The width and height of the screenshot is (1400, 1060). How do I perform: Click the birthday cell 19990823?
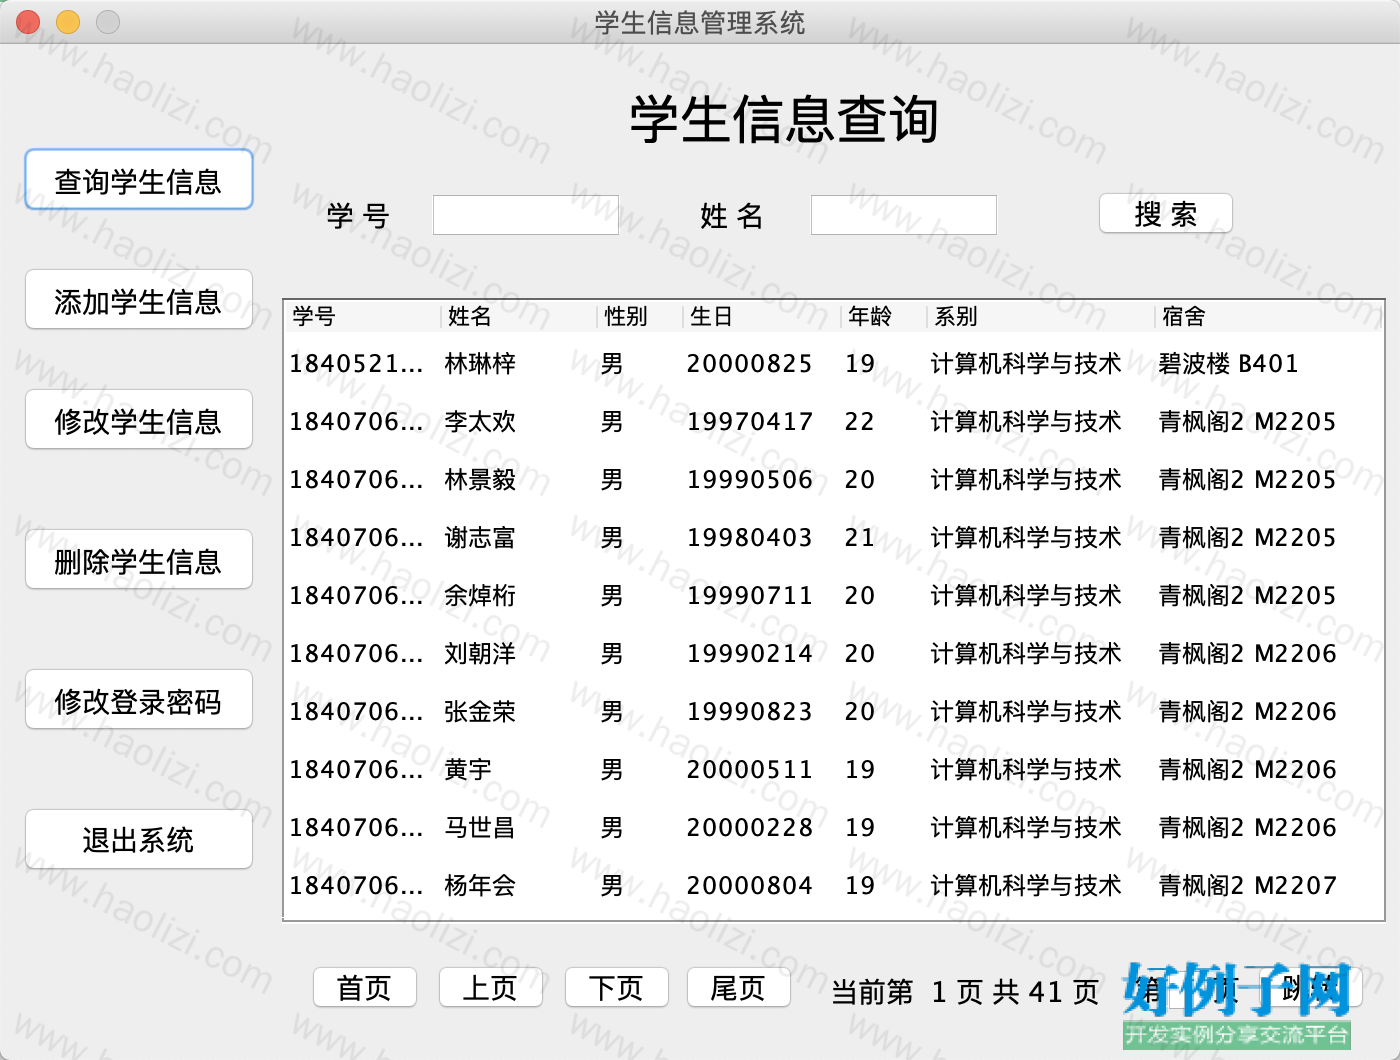tap(749, 712)
